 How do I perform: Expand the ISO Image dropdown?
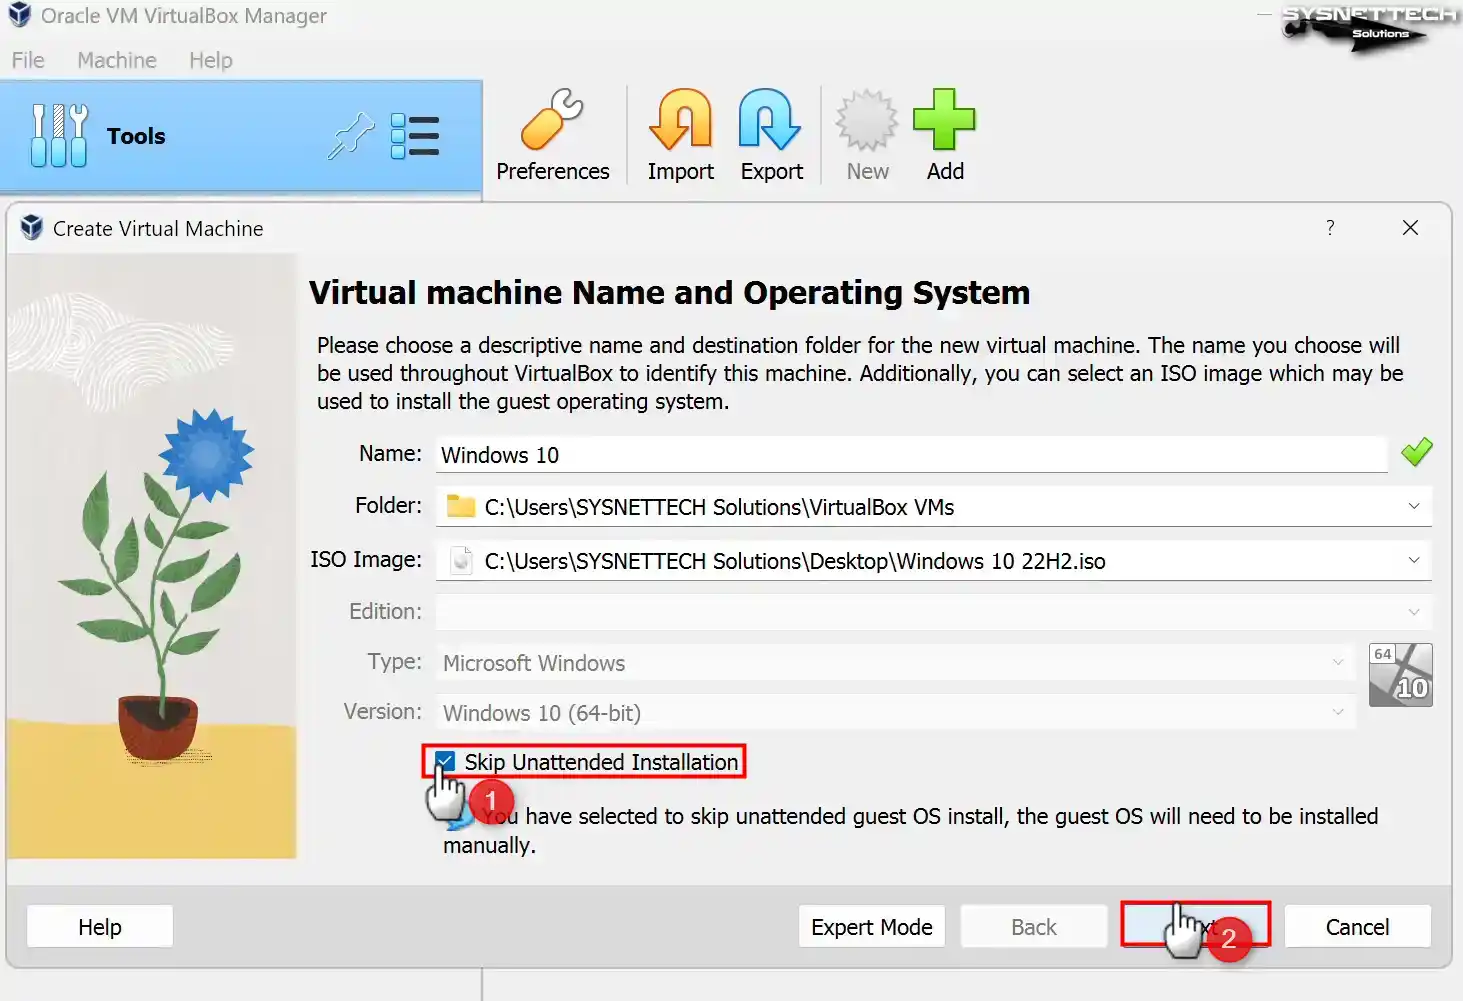coord(1414,560)
